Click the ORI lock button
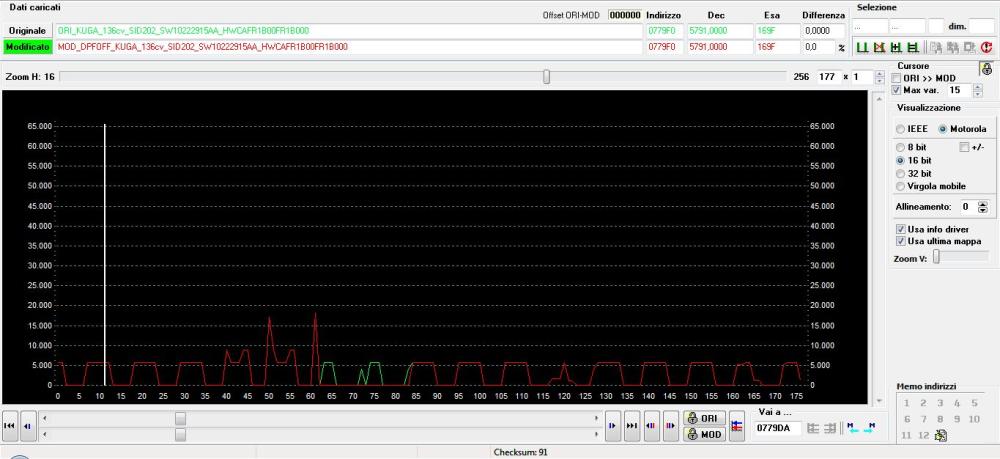1000x459 pixels. 704,418
